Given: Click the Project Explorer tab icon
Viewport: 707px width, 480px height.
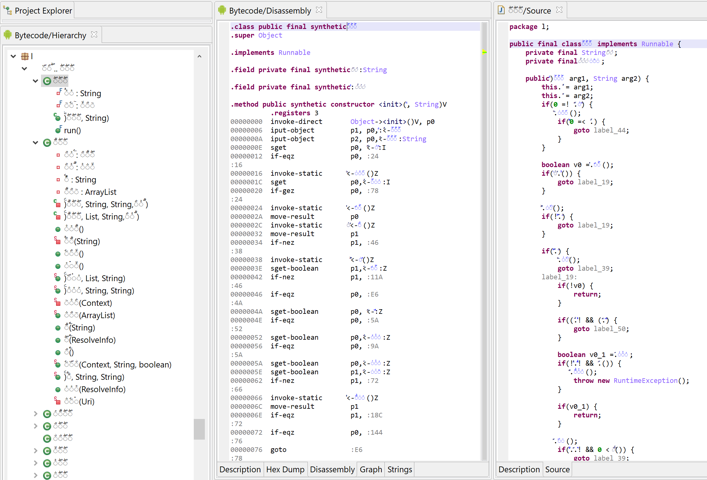Looking at the screenshot, I should tap(8, 10).
